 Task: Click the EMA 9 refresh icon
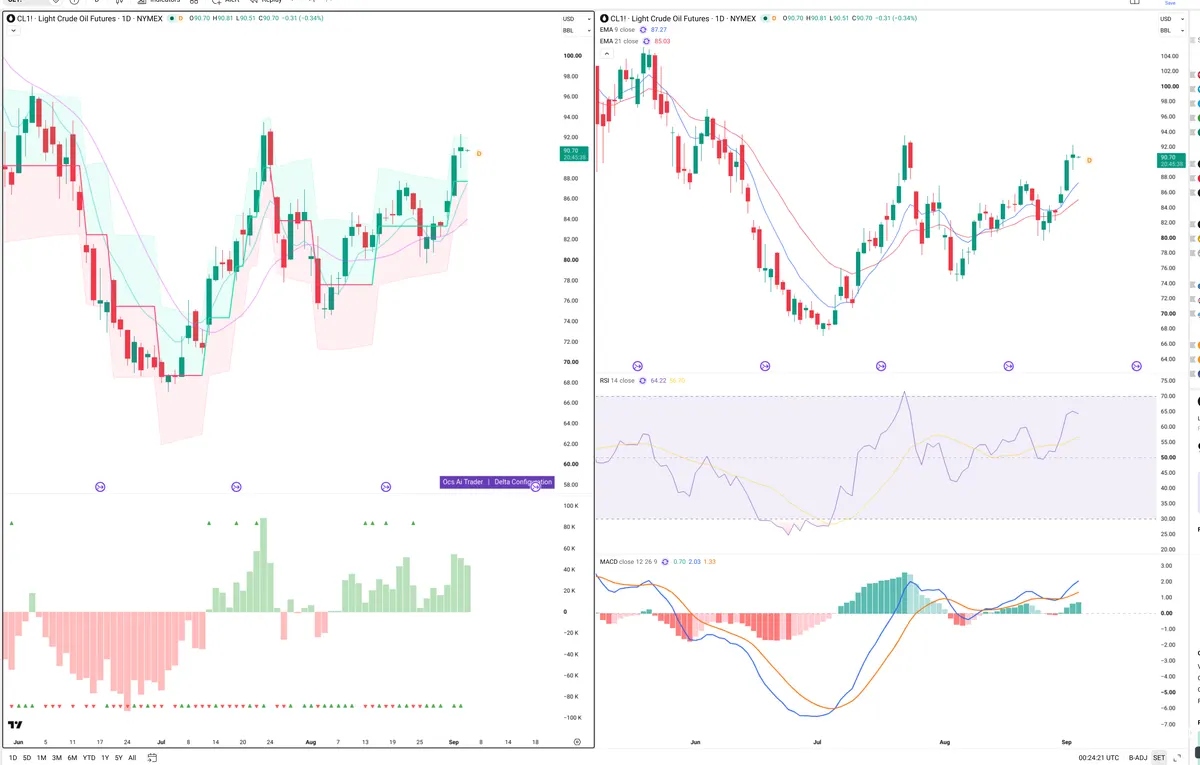pyautogui.click(x=644, y=30)
